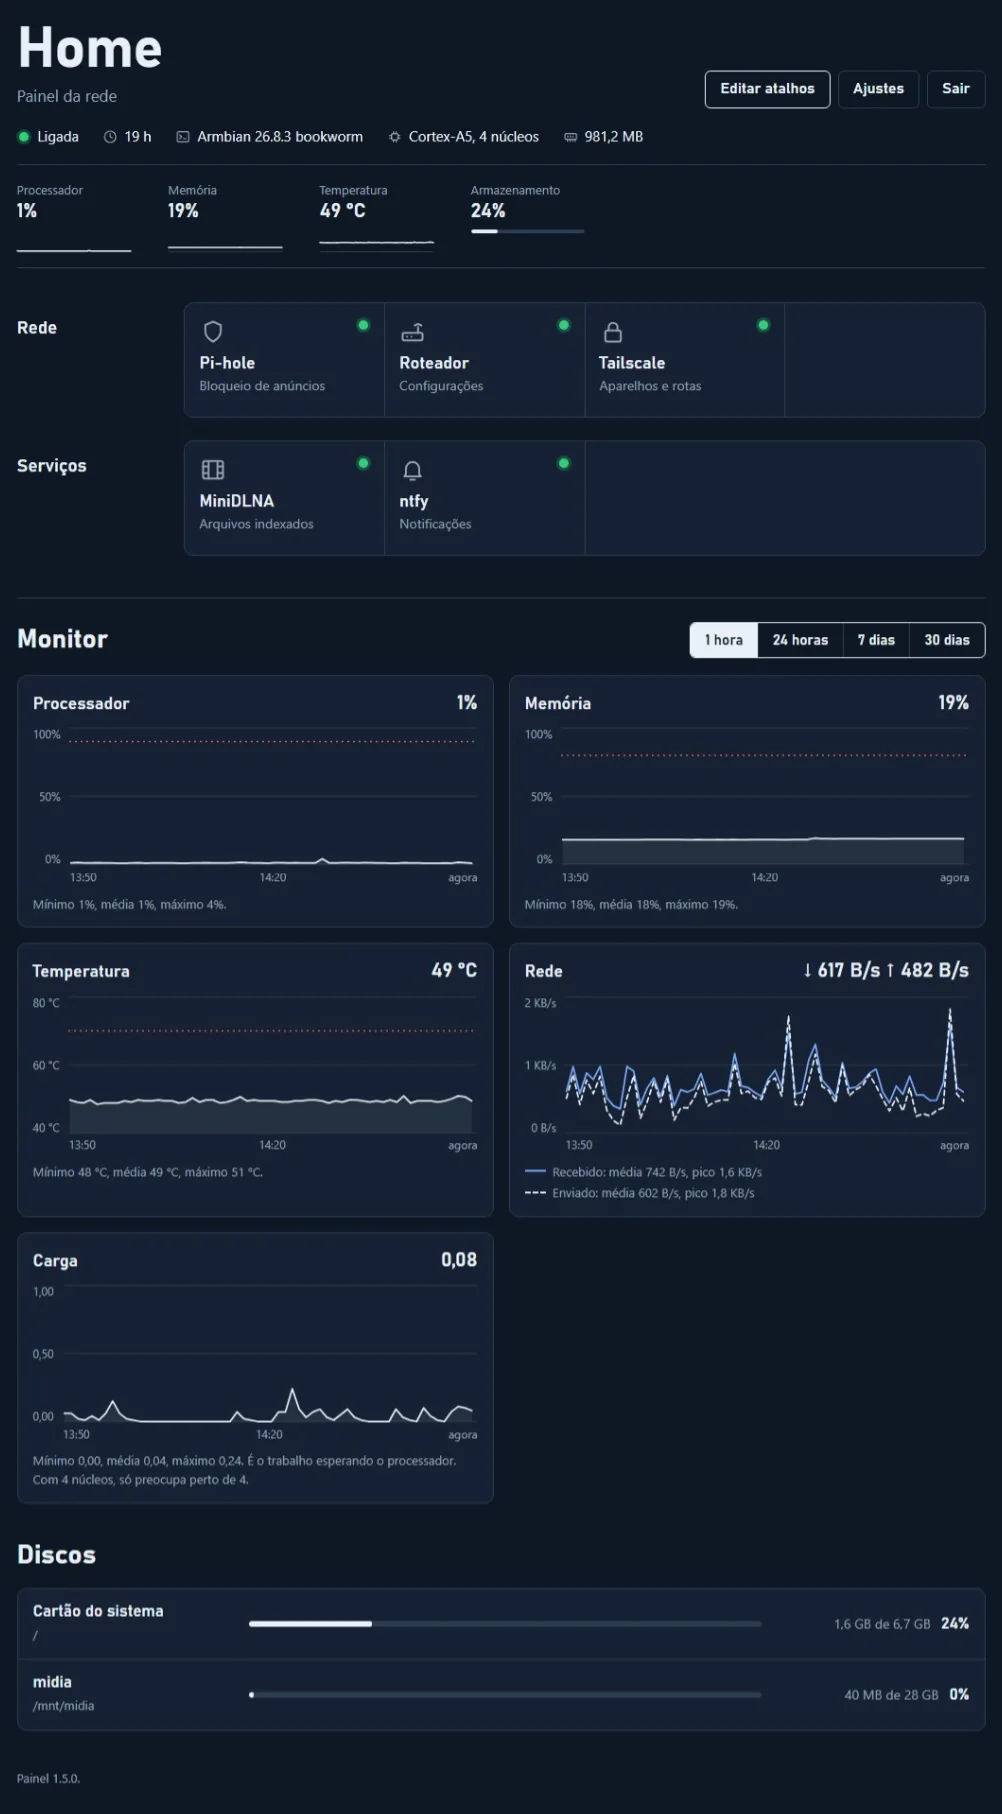
Task: Click the temperature min/average/max summary text
Action: coord(148,1172)
